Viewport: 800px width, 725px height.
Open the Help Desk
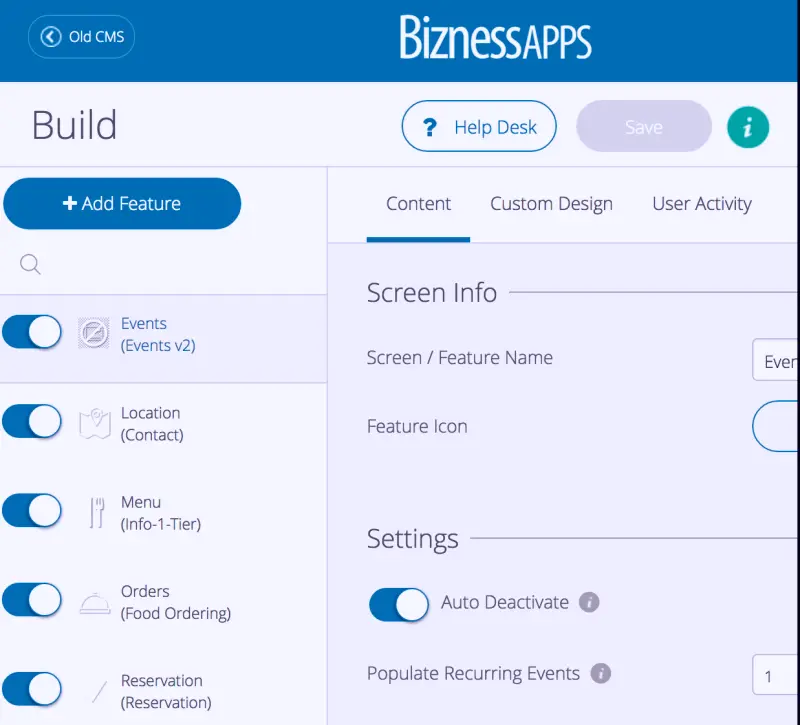point(479,126)
